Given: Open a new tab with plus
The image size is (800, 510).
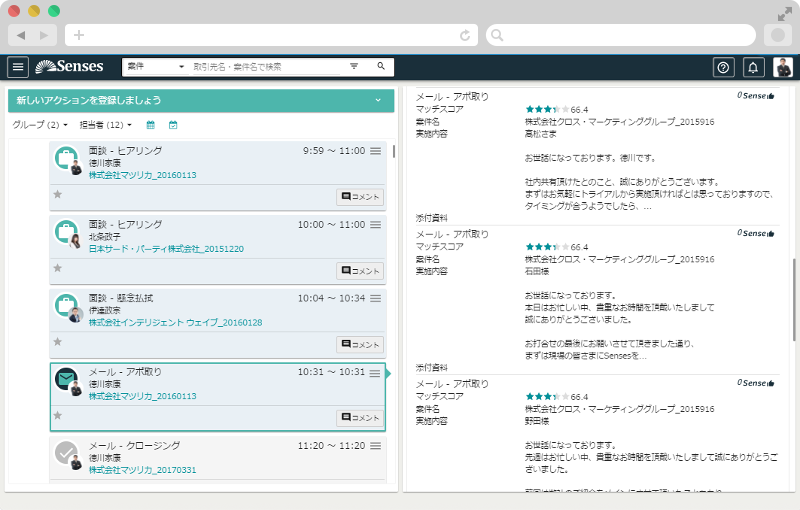Looking at the screenshot, I should [x=79, y=35].
